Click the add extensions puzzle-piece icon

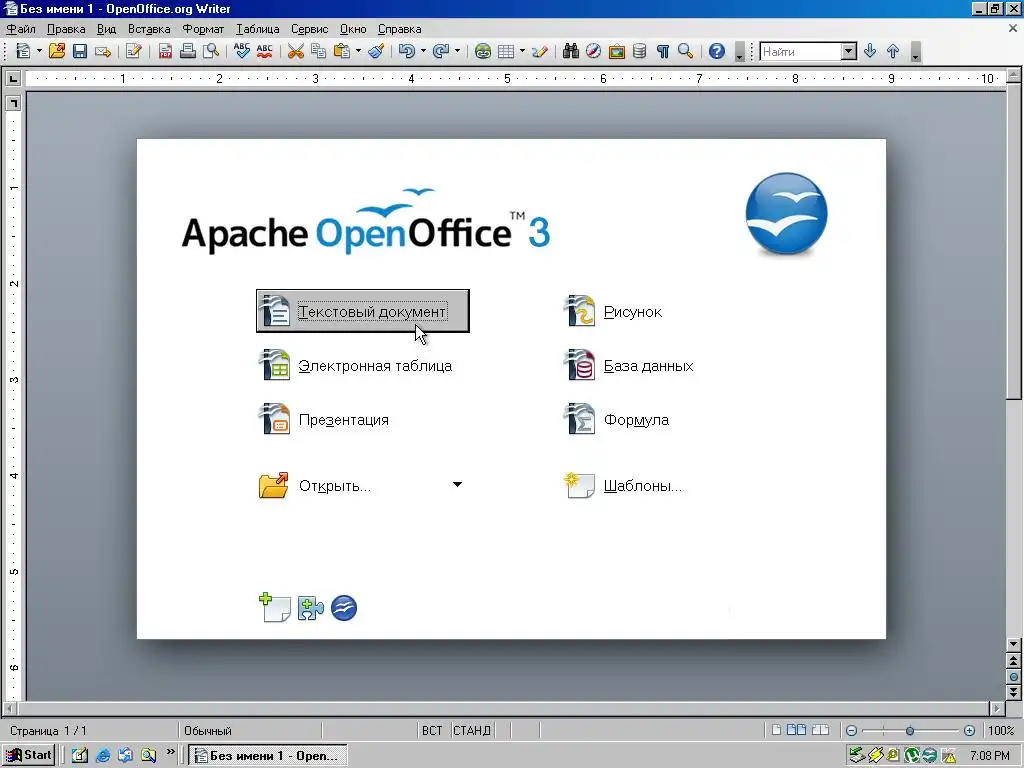[310, 608]
